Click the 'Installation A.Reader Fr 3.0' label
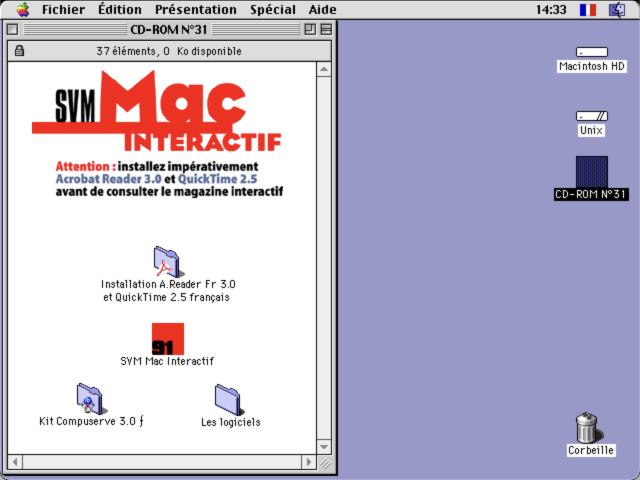640x480 pixels. pos(168,284)
